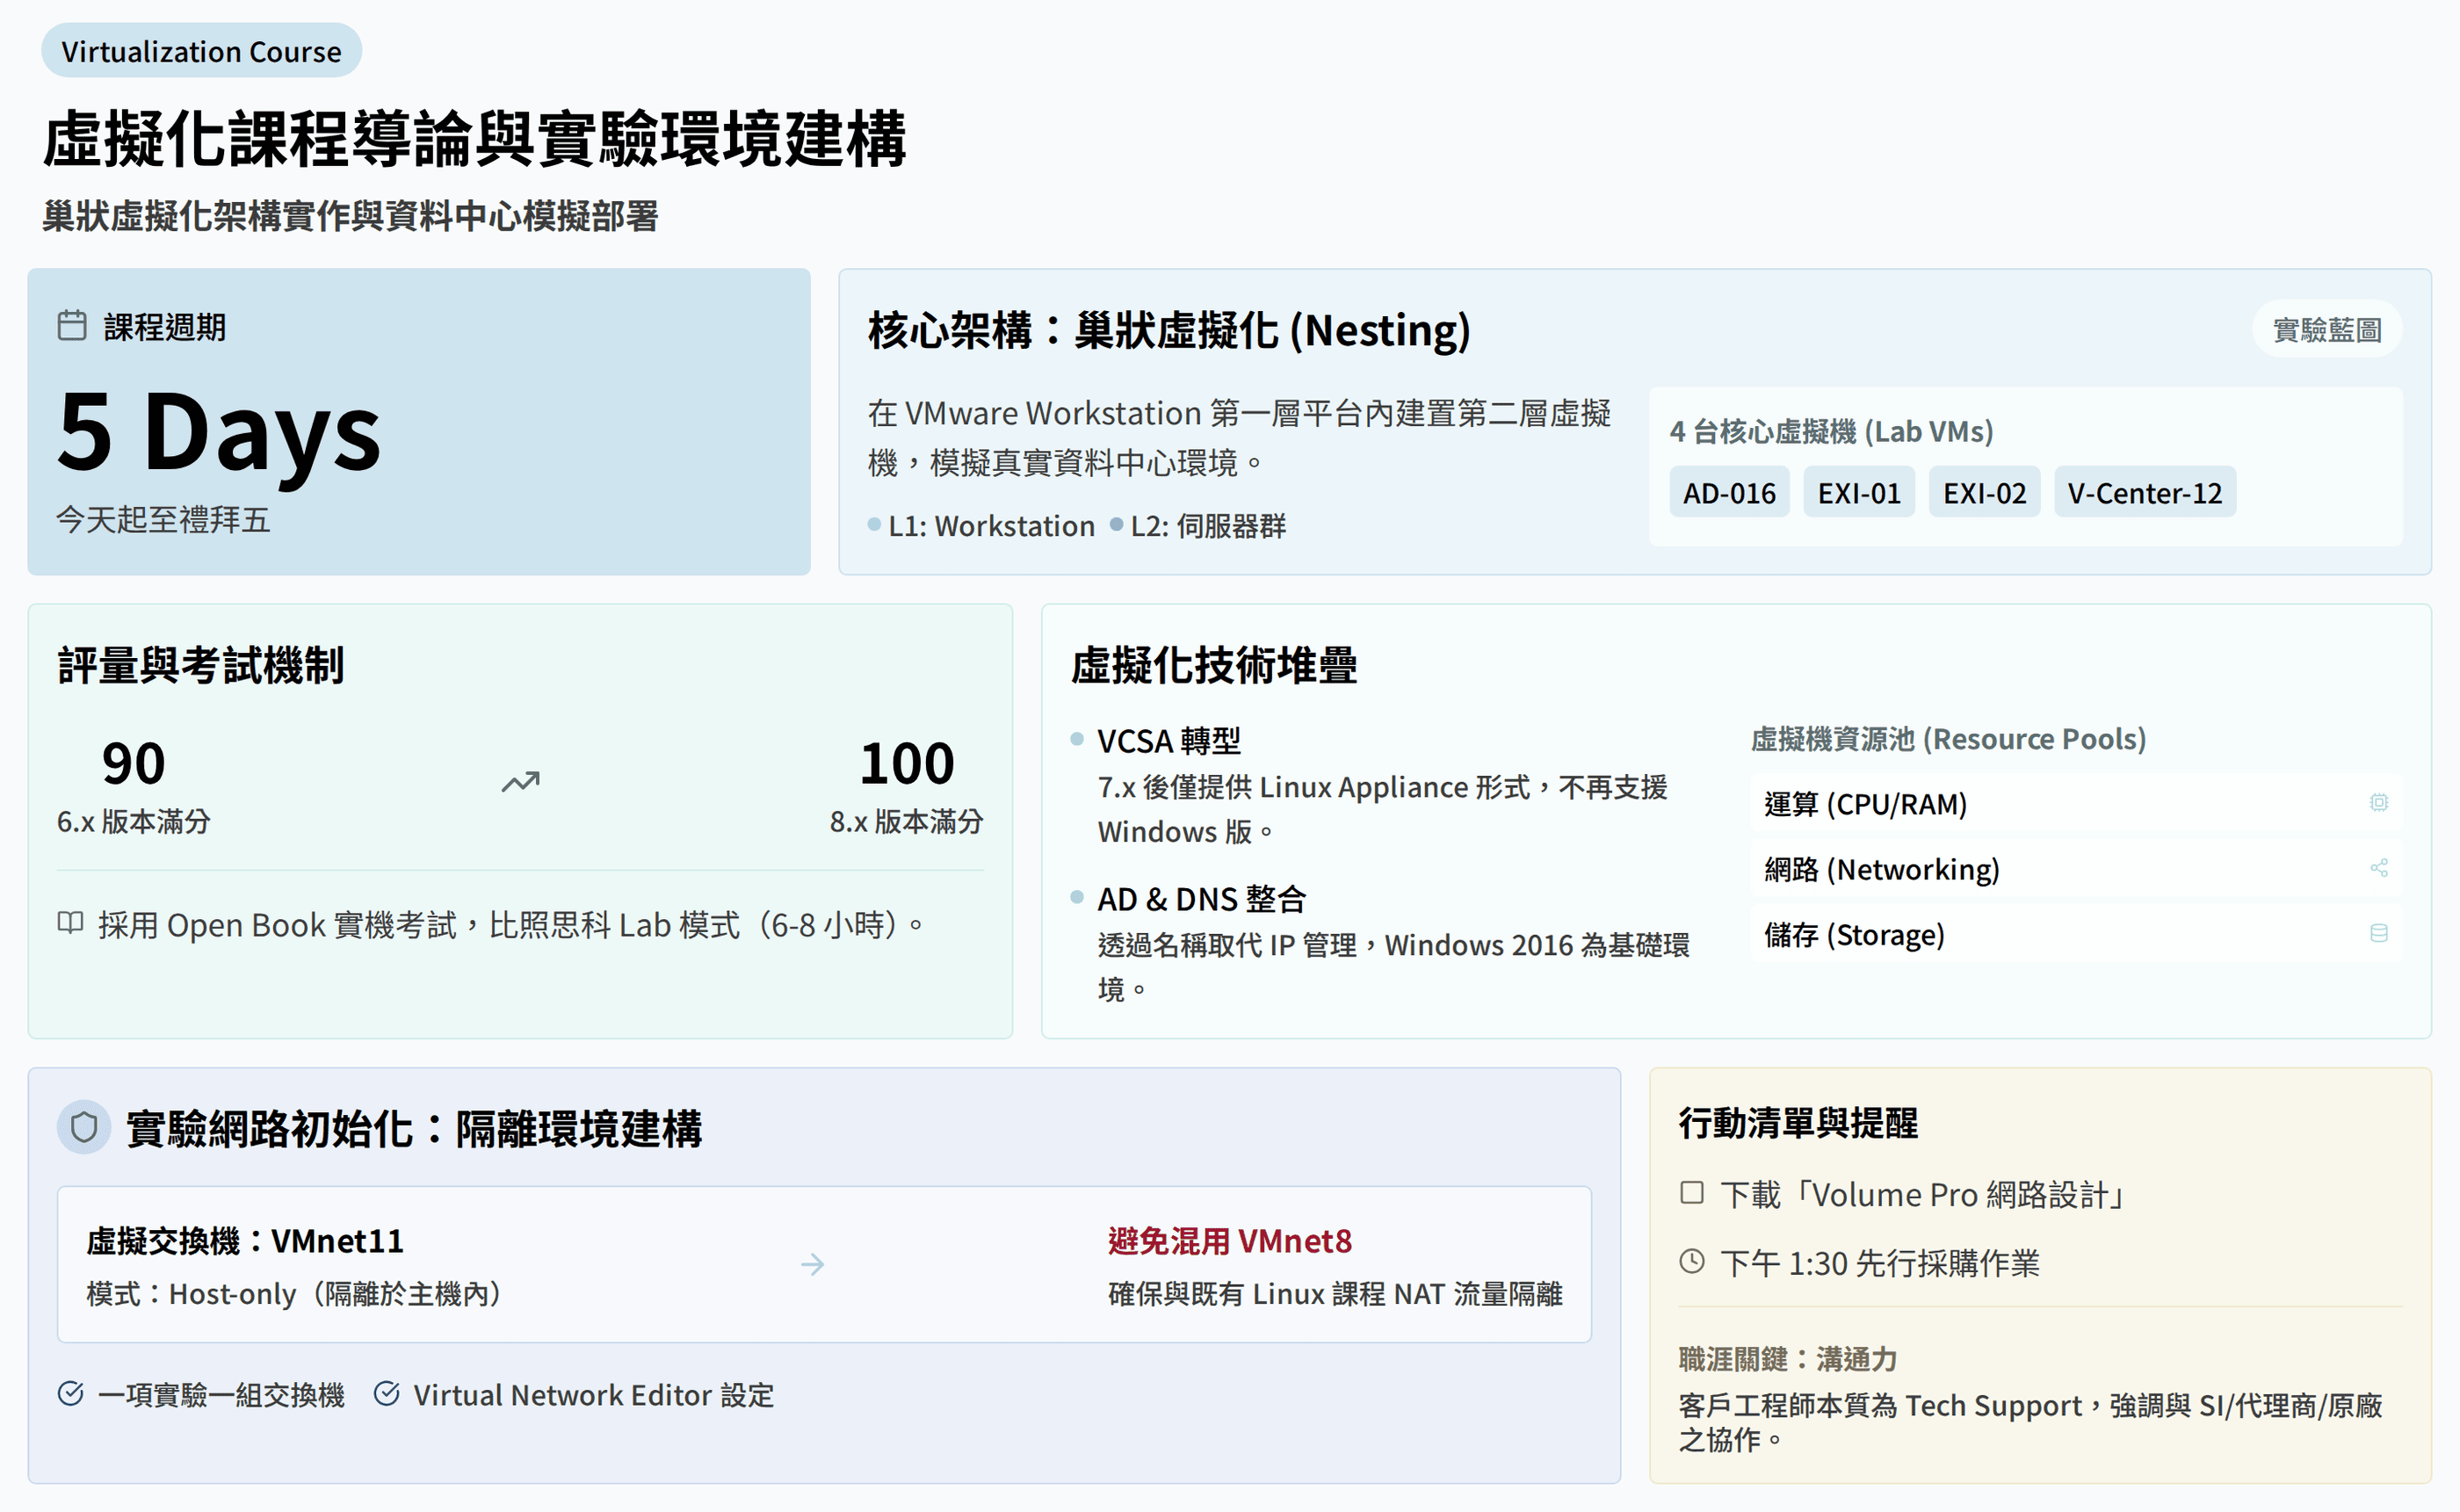Select the EXI-01 VM tag

pos(1859,493)
